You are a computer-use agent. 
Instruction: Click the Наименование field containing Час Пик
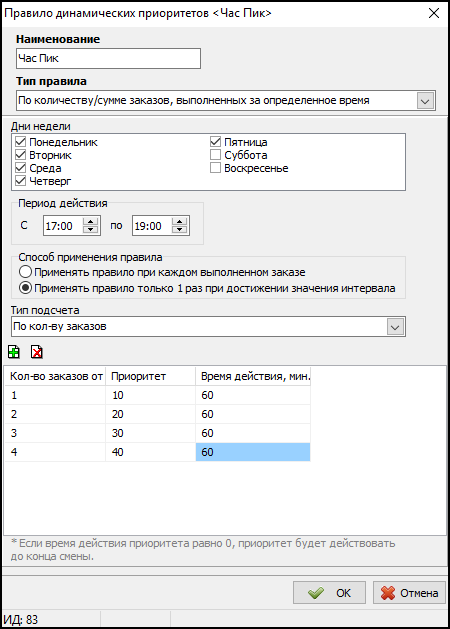[x=108, y=59]
